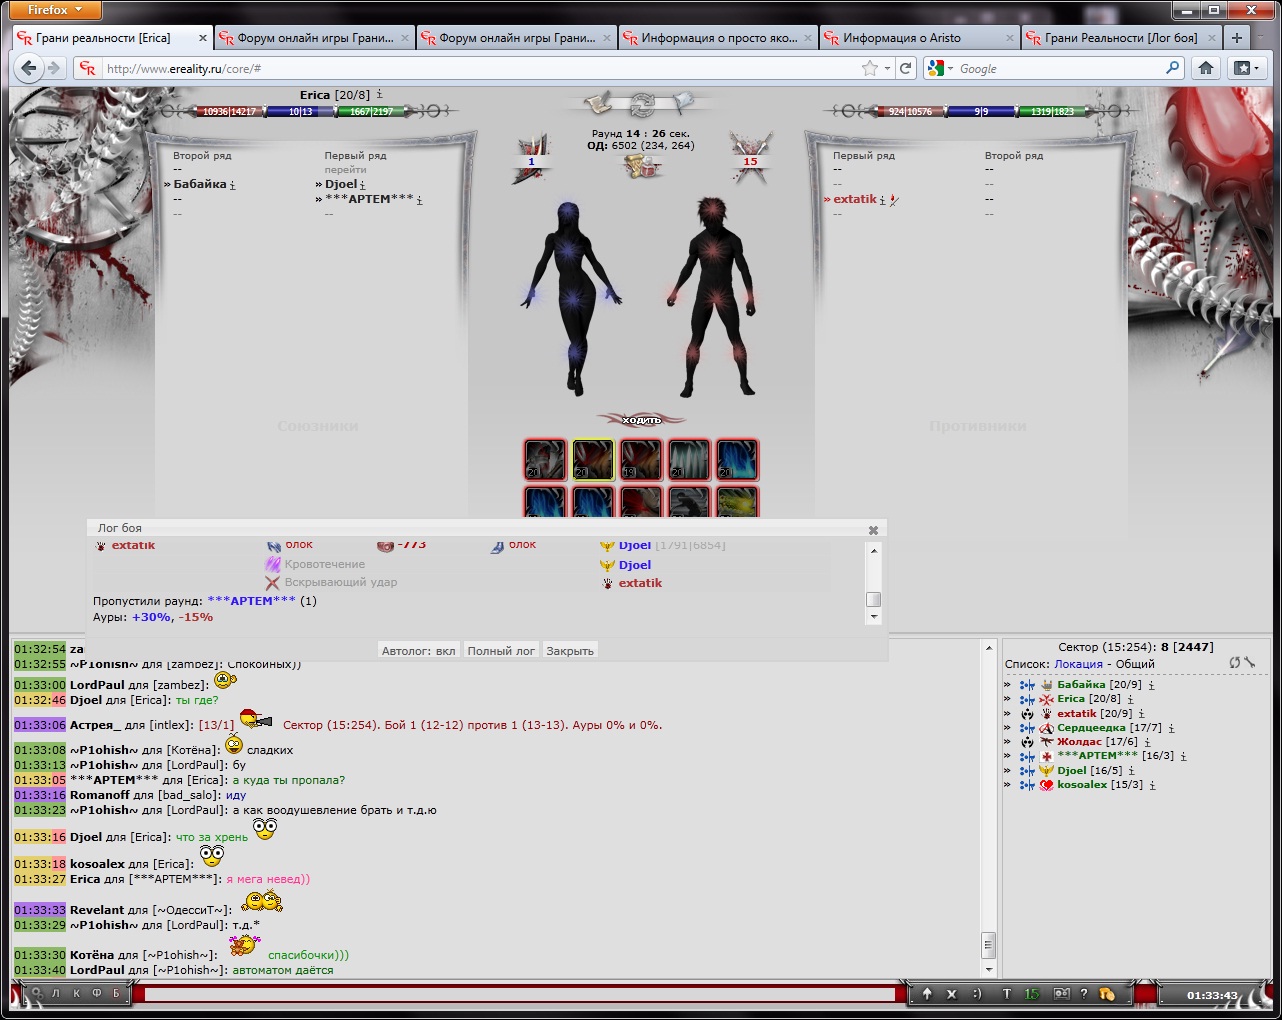Click the Firefox URL address bar
Image resolution: width=1282 pixels, height=1020 pixels.
click(480, 68)
